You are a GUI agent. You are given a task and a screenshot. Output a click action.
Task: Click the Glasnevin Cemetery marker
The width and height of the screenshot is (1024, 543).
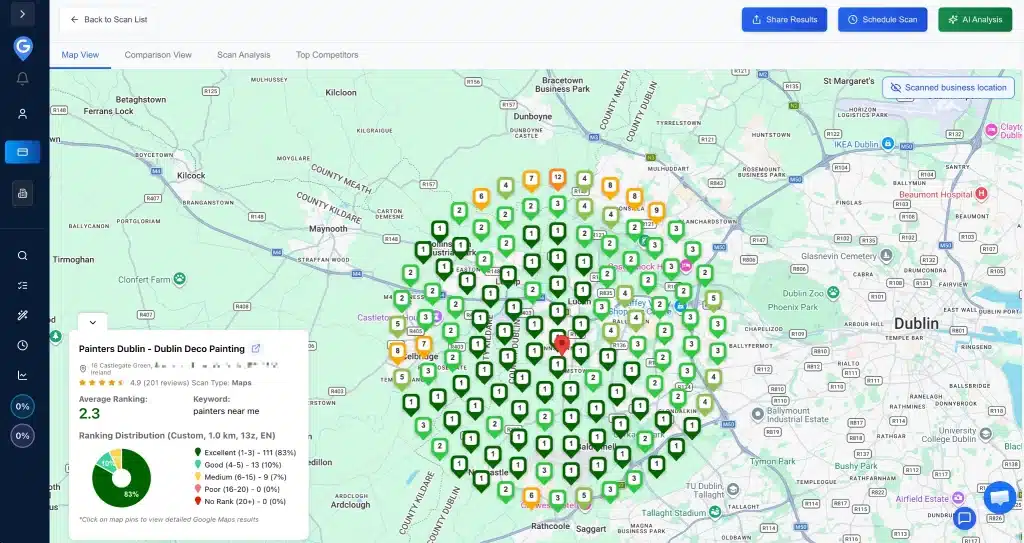point(886,255)
